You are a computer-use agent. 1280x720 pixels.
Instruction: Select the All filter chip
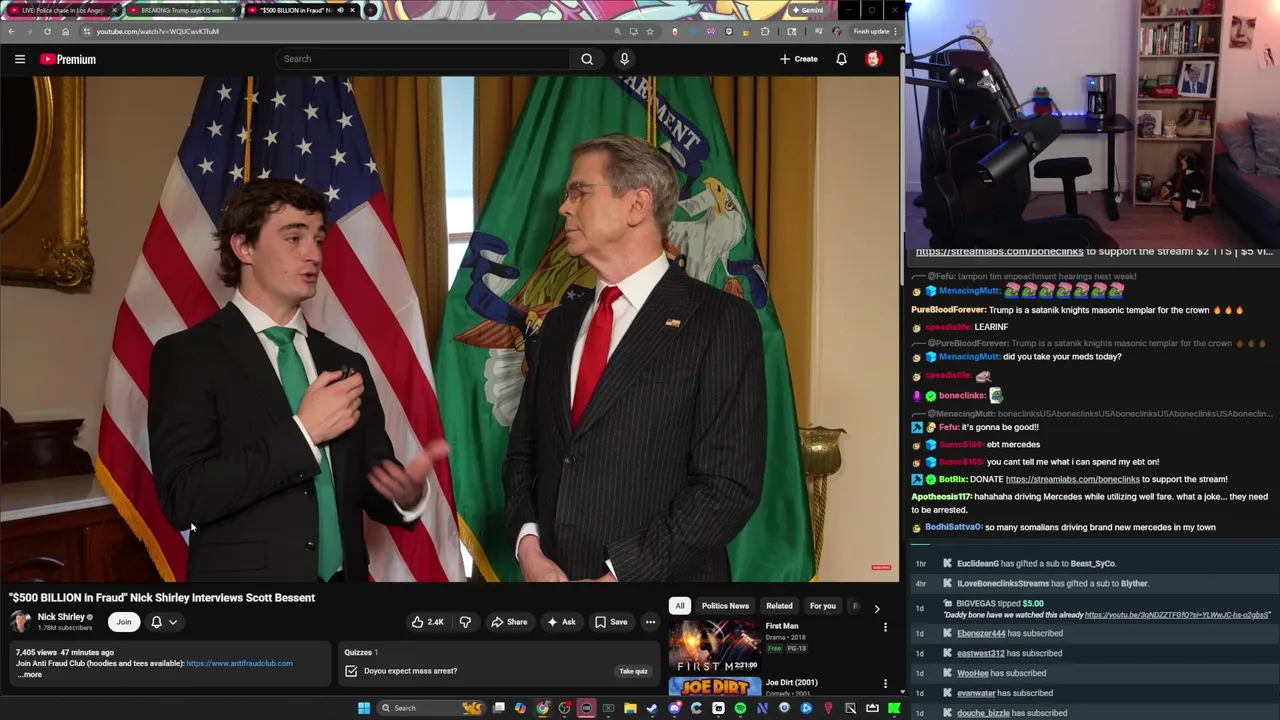[x=680, y=606]
